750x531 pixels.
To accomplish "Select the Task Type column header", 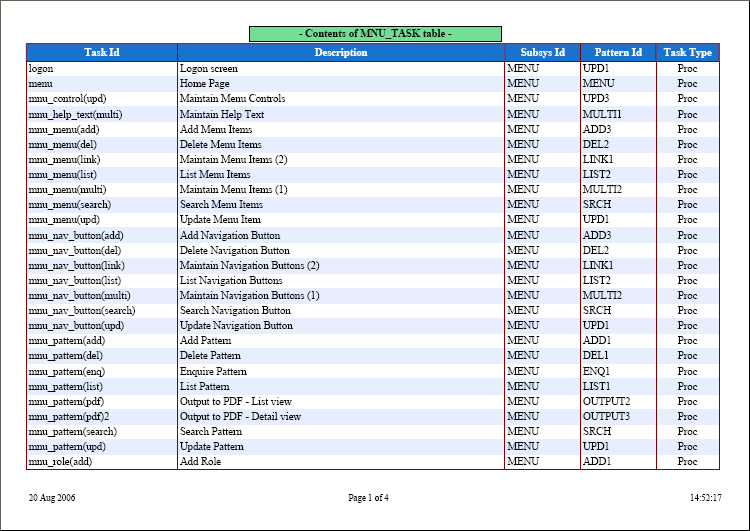I will point(687,52).
